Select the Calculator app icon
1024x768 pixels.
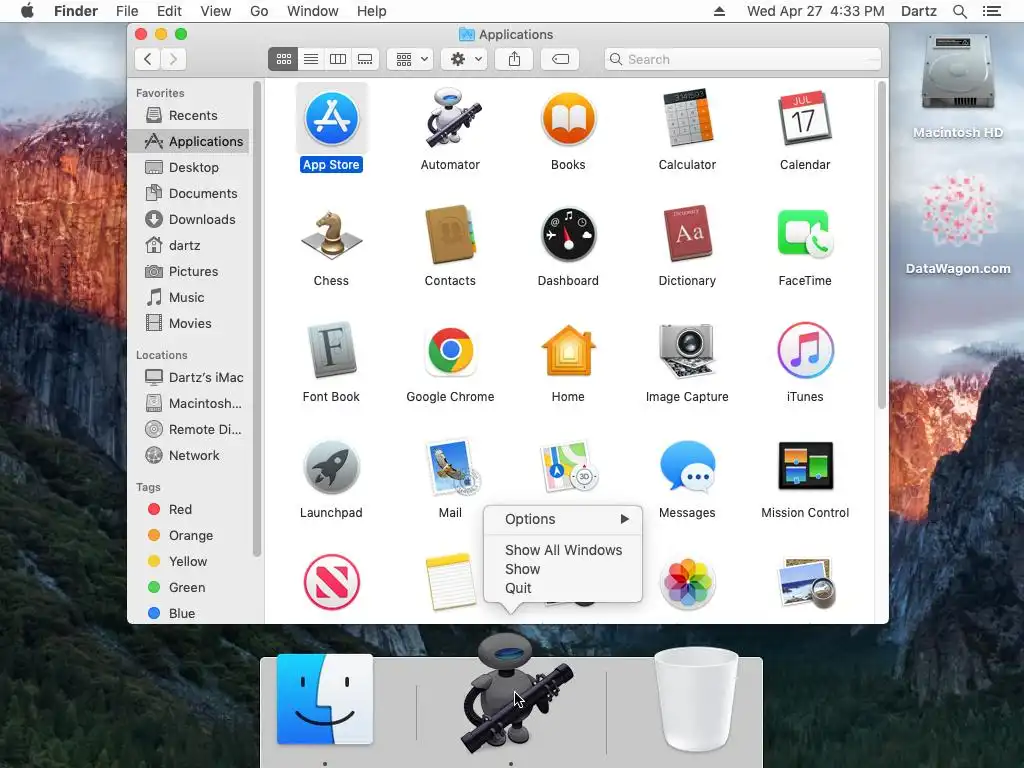pos(687,119)
